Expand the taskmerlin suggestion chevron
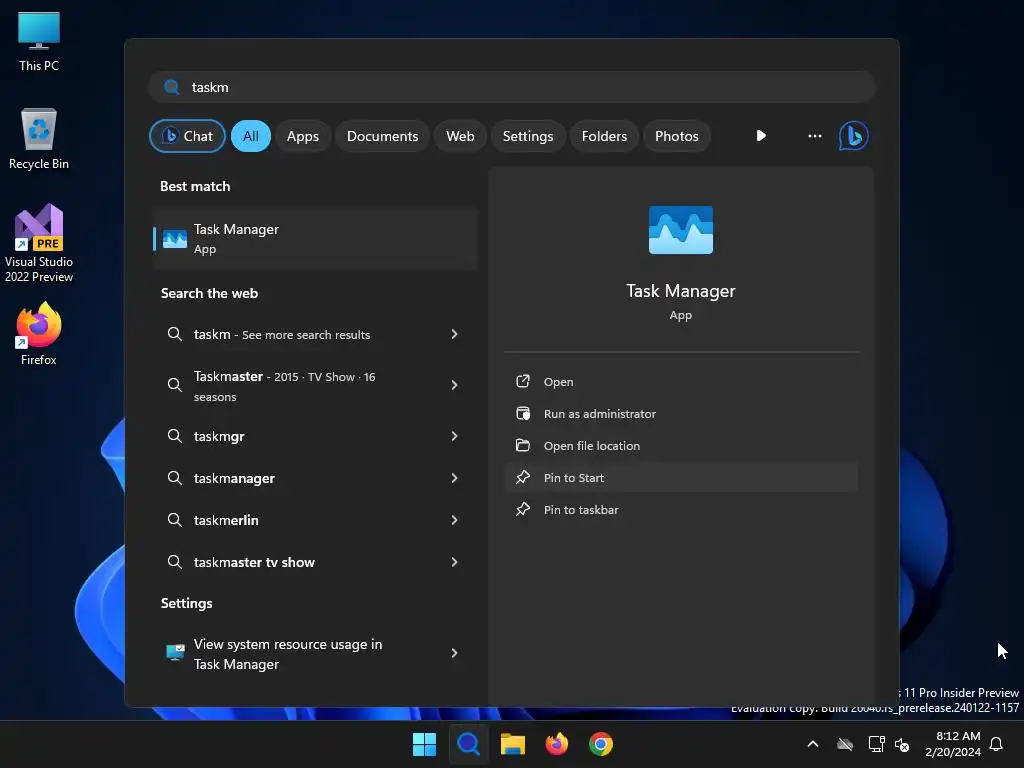The width and height of the screenshot is (1024, 768). (x=455, y=520)
